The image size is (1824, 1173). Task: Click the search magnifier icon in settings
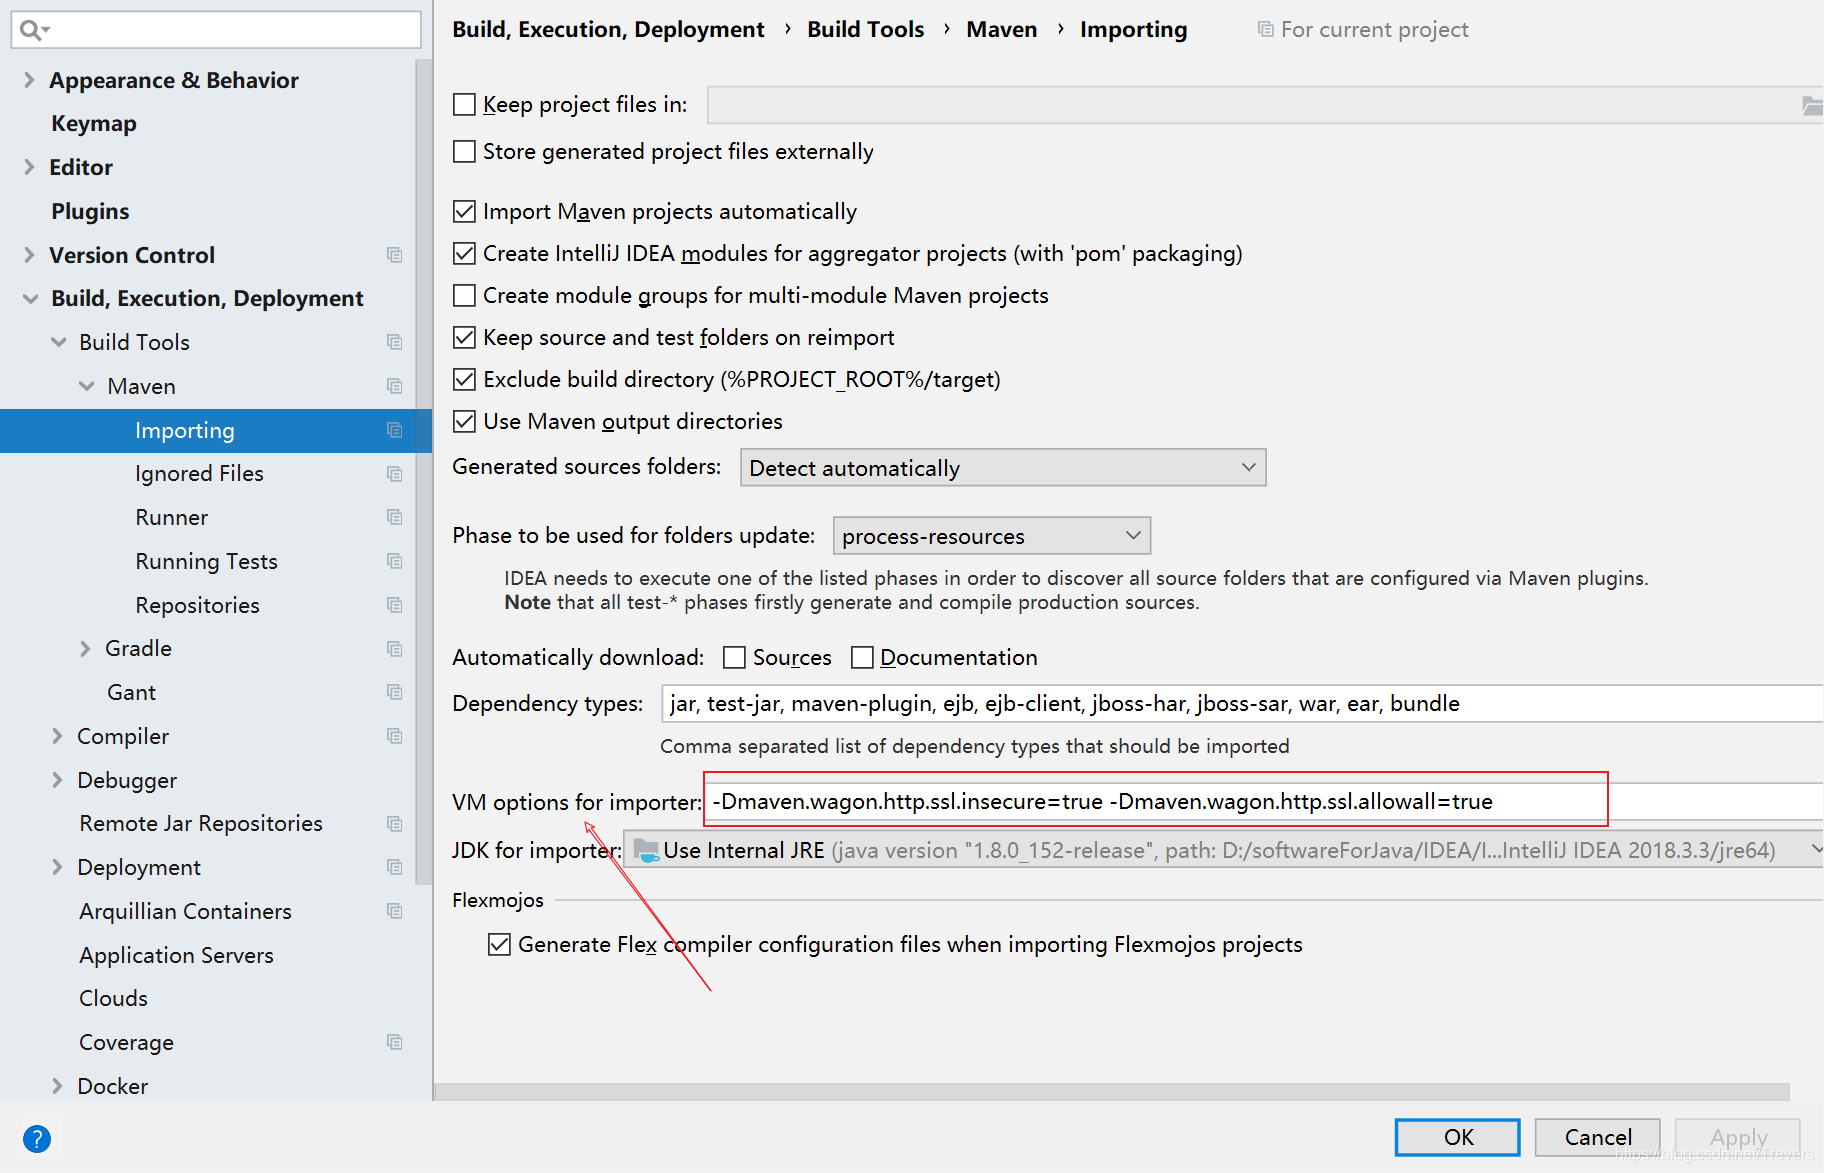pyautogui.click(x=34, y=30)
